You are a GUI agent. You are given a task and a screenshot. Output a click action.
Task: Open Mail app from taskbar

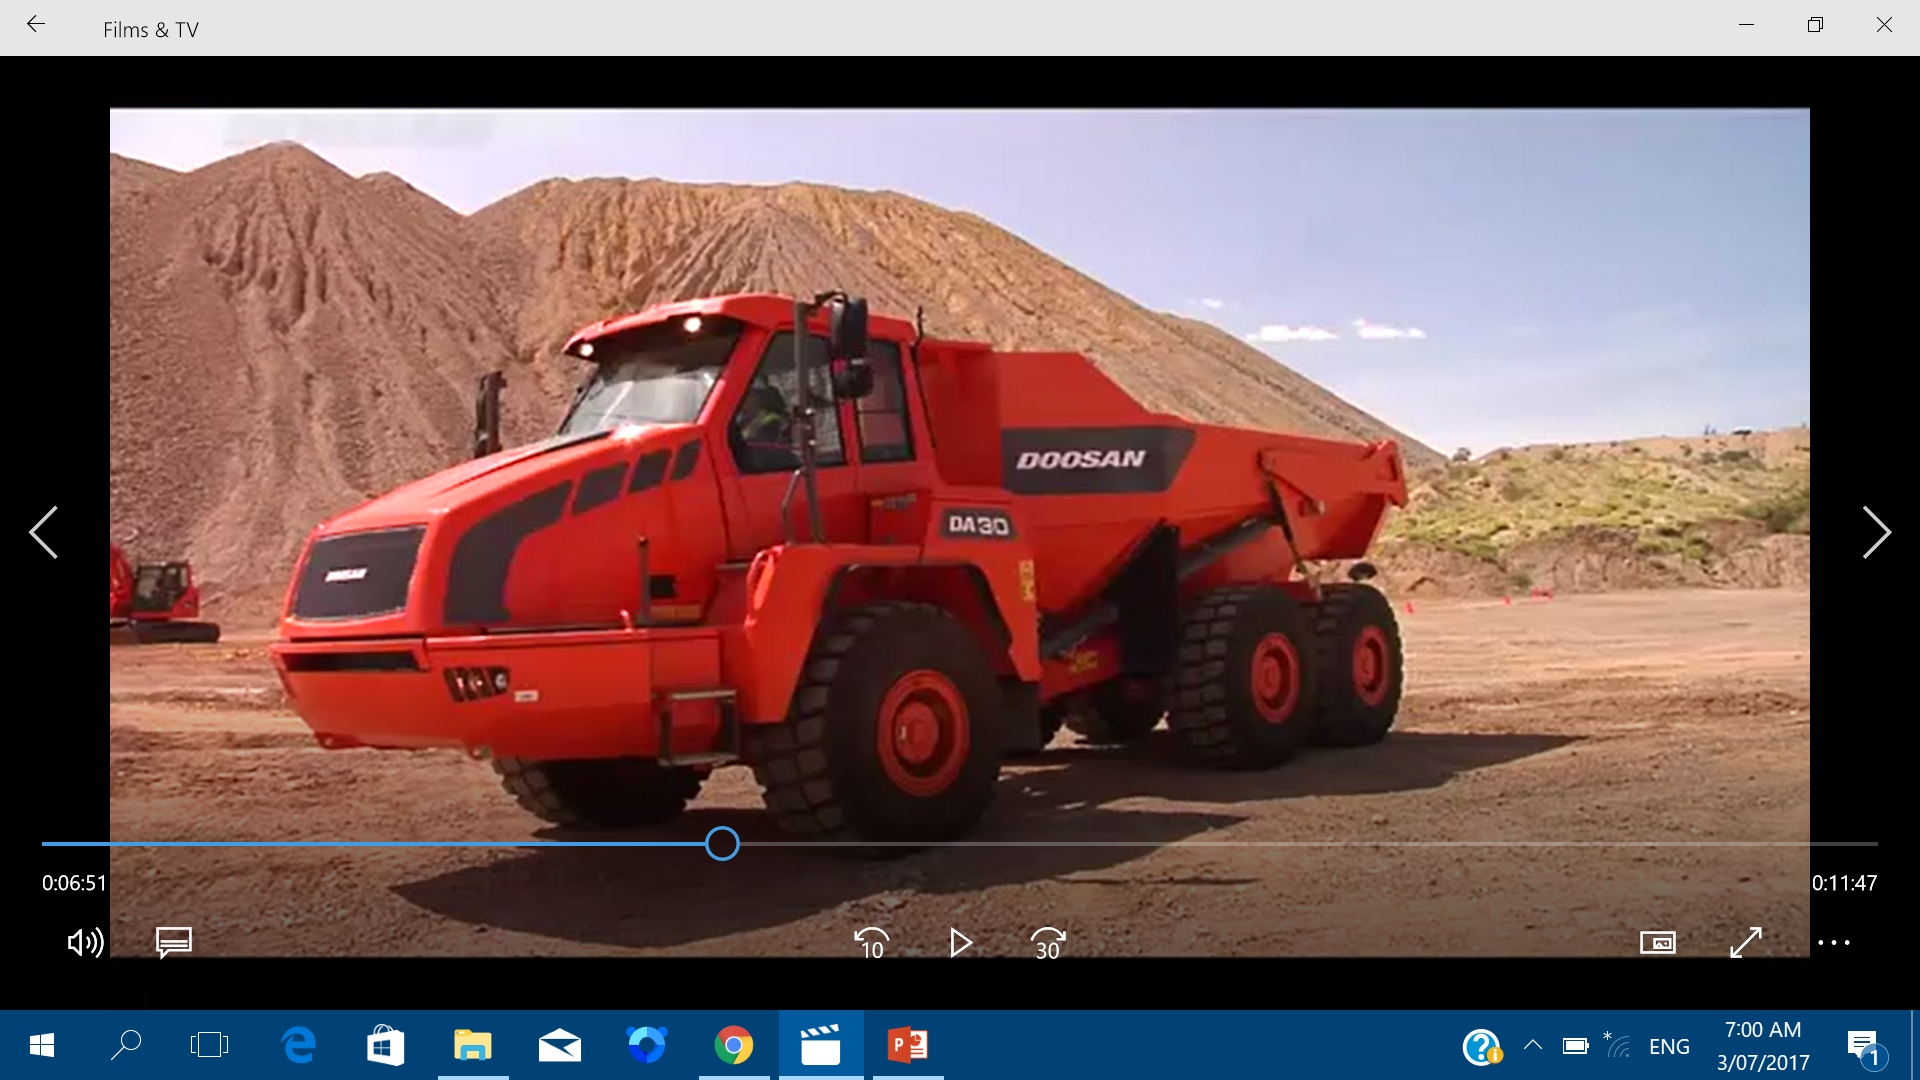pos(560,1045)
